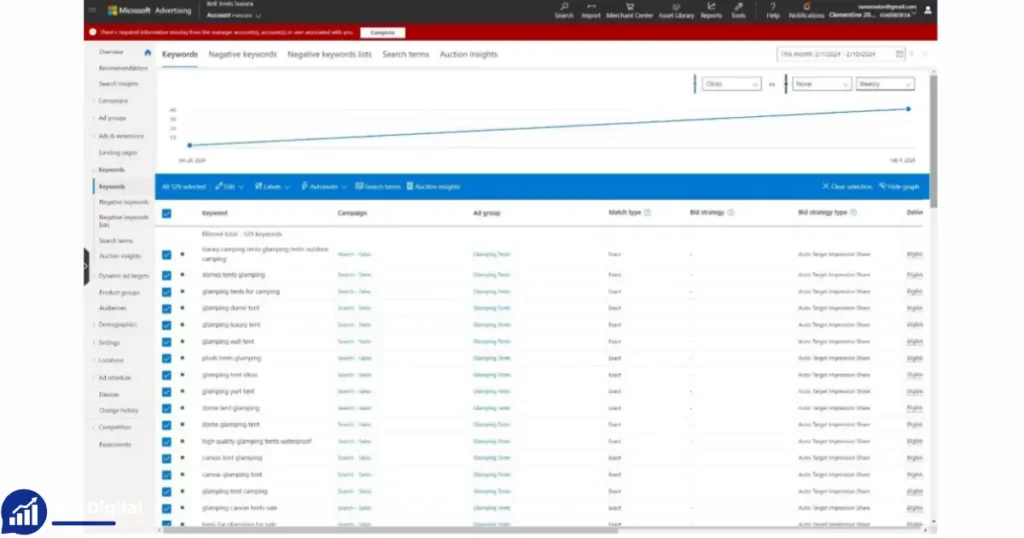
Task: Switch to Negative keywords lists tab
Action: (x=329, y=54)
